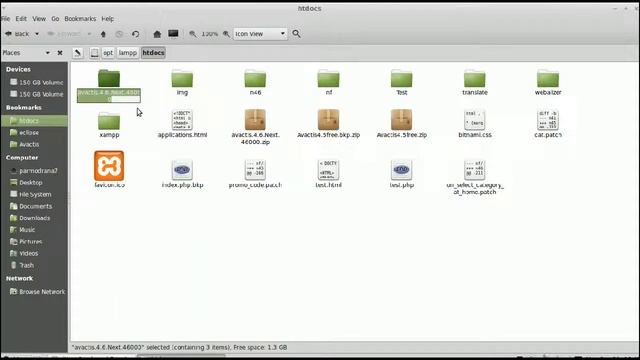The image size is (640, 360).
Task: Select the first 150 GB Volume device
Action: (36, 82)
